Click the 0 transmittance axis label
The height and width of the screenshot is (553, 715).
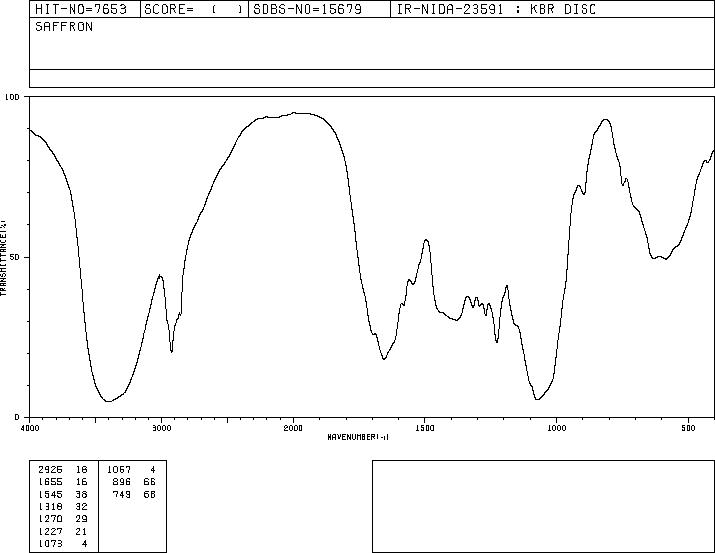(17, 417)
